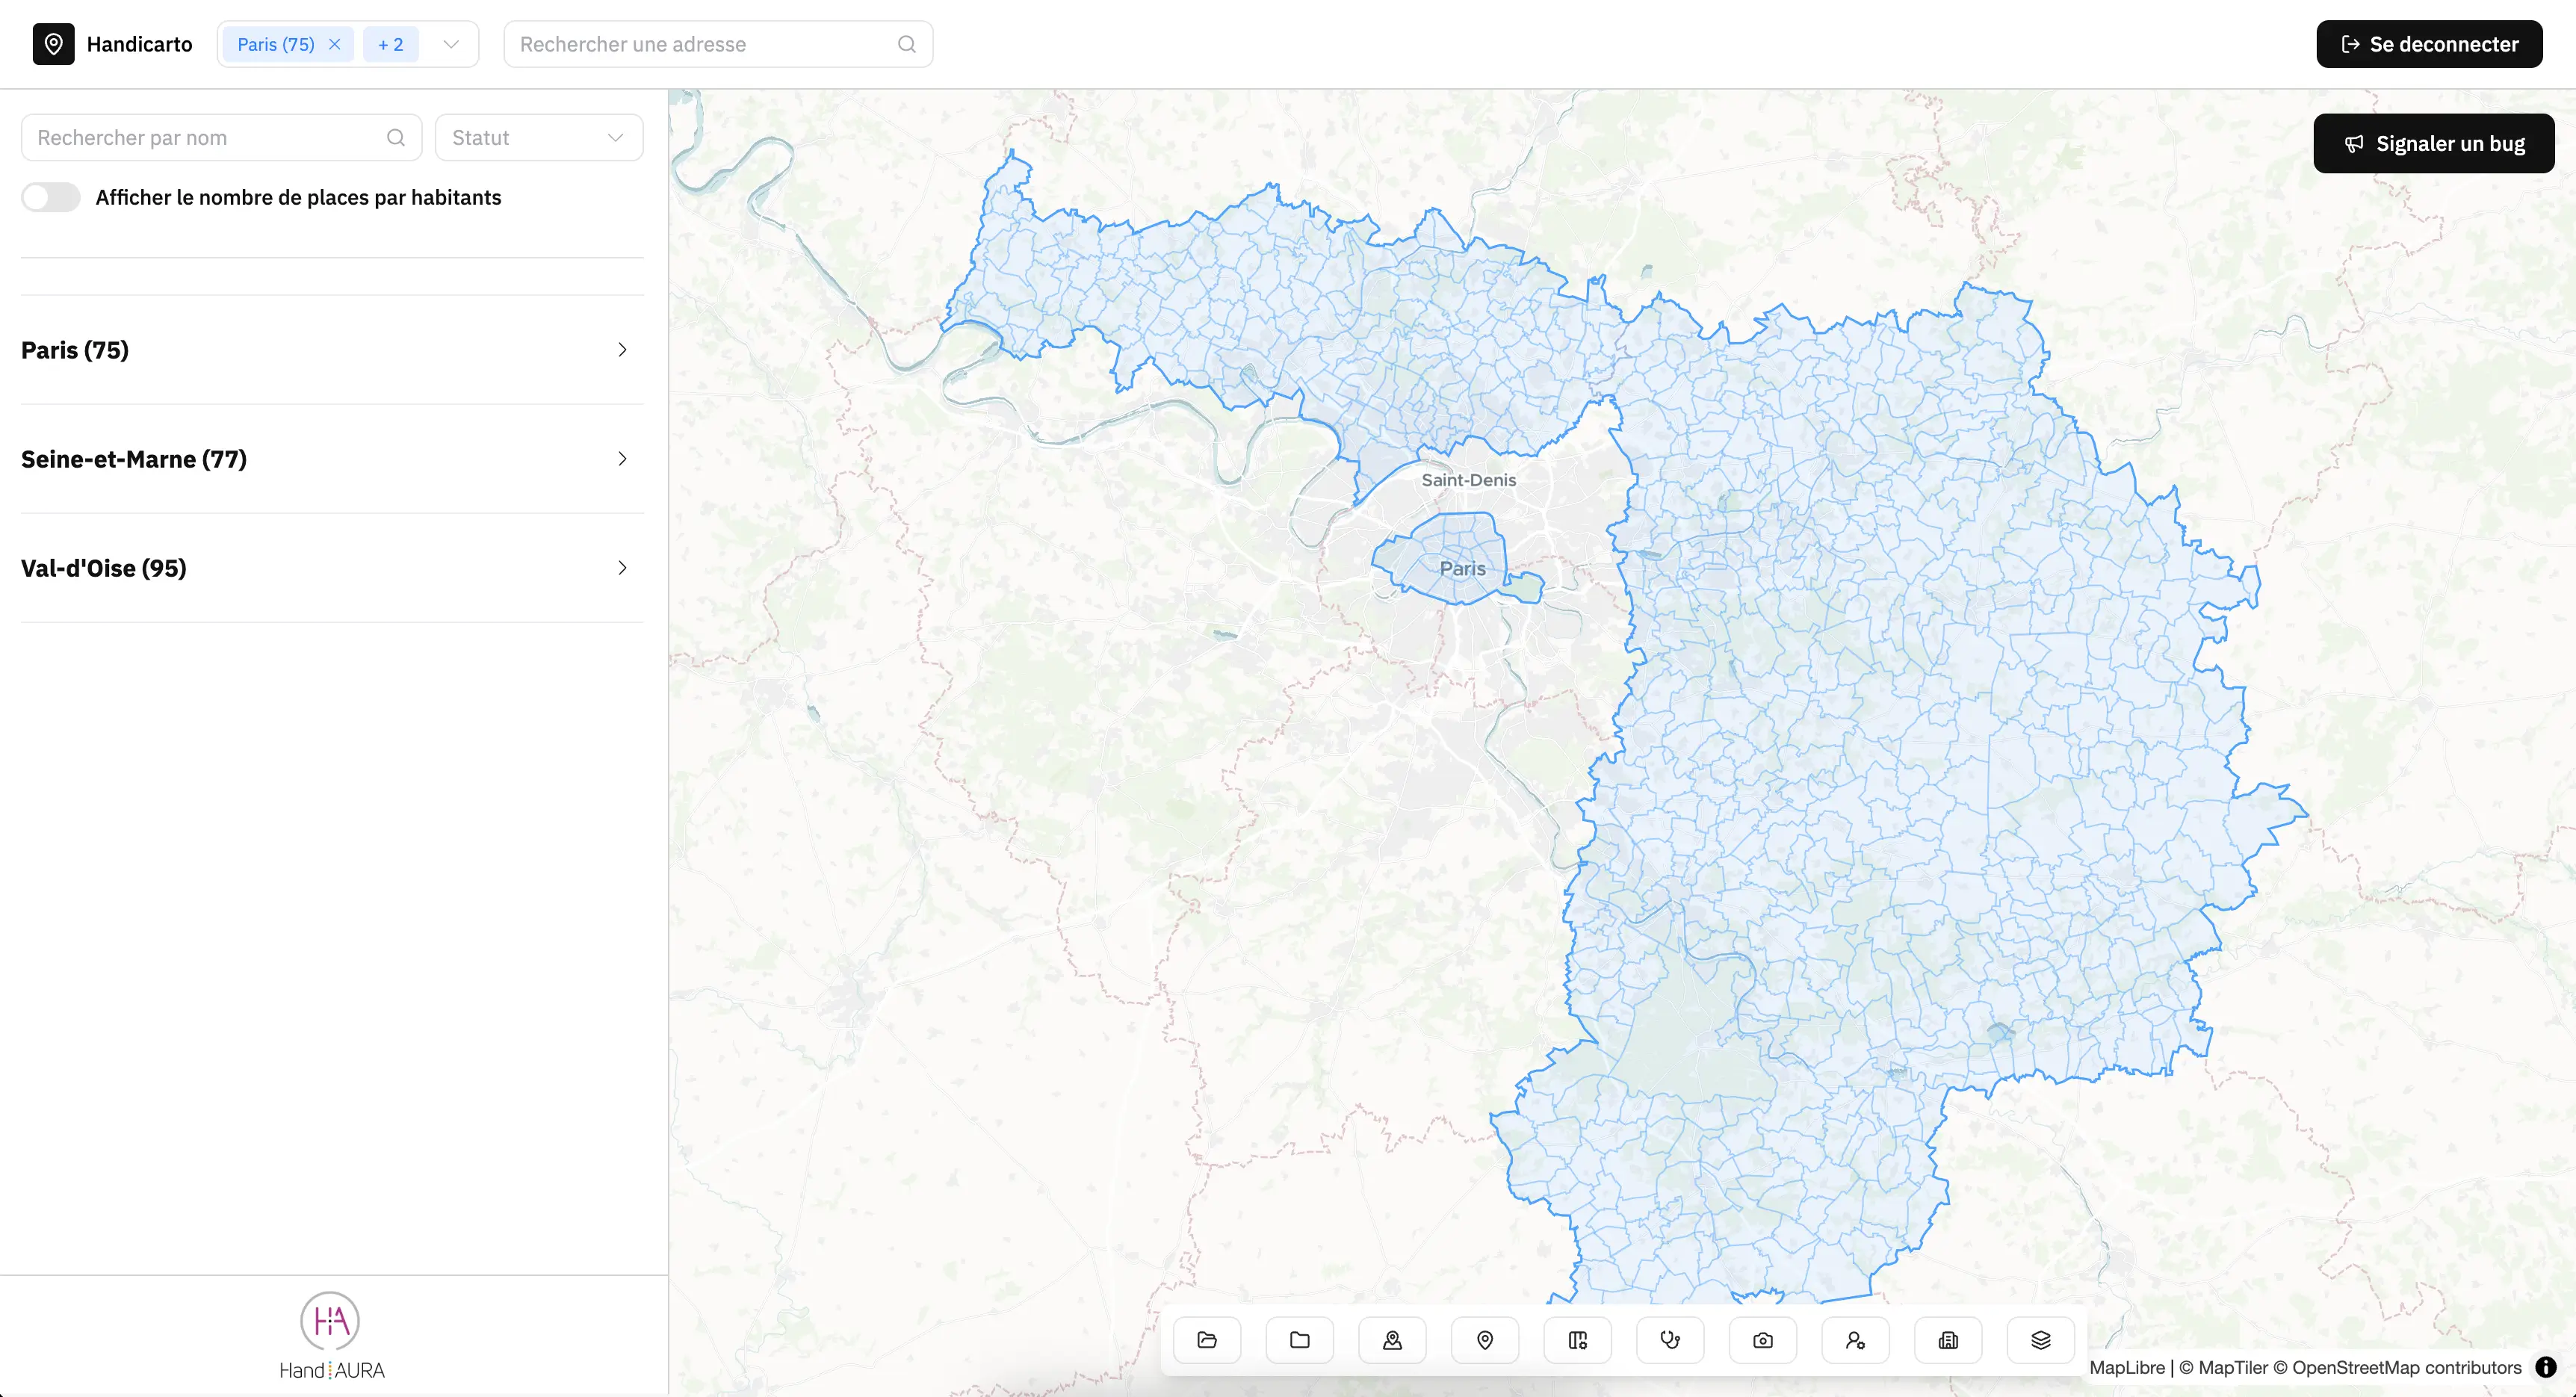Click the user settings gear icon
Image resolution: width=2576 pixels, height=1397 pixels.
[x=1855, y=1340]
